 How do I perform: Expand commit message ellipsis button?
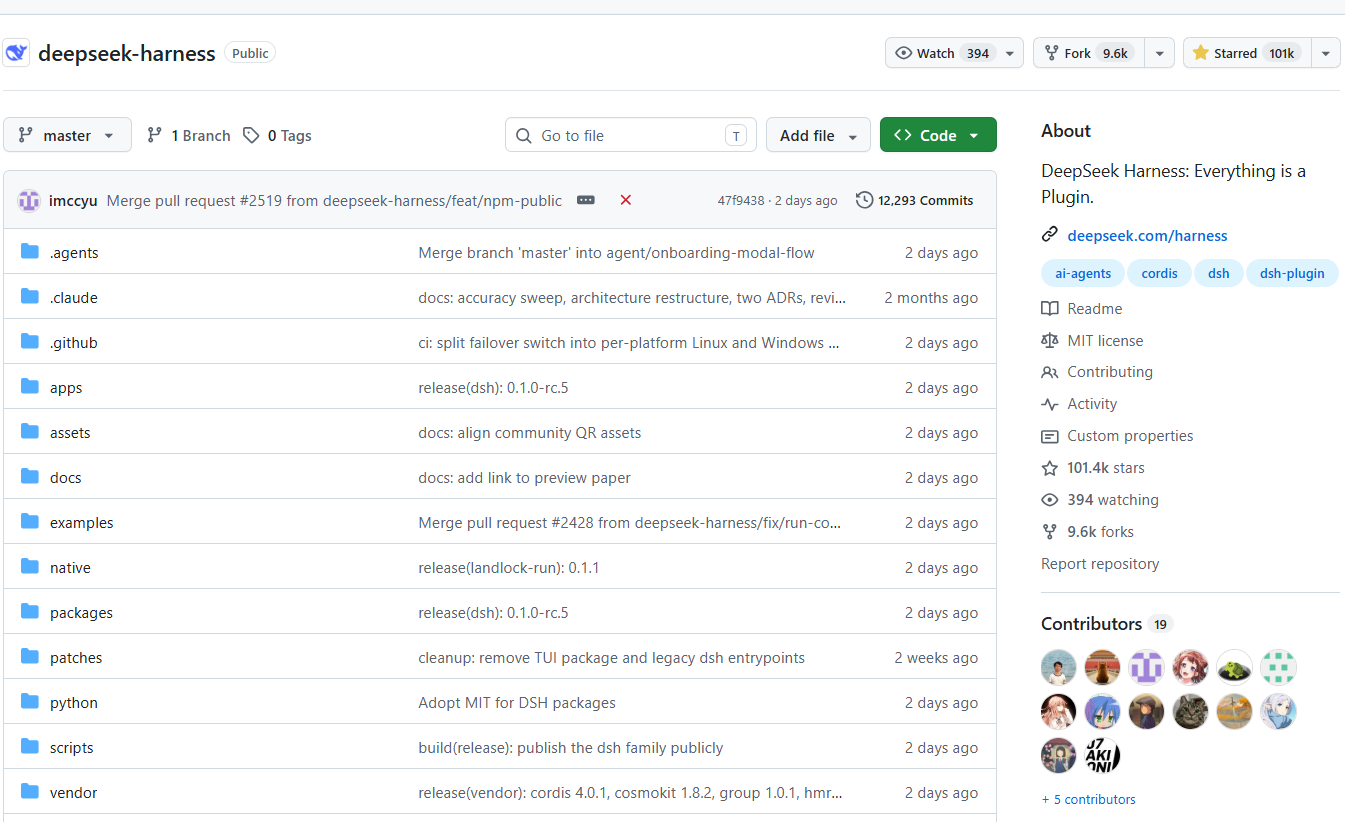point(586,200)
